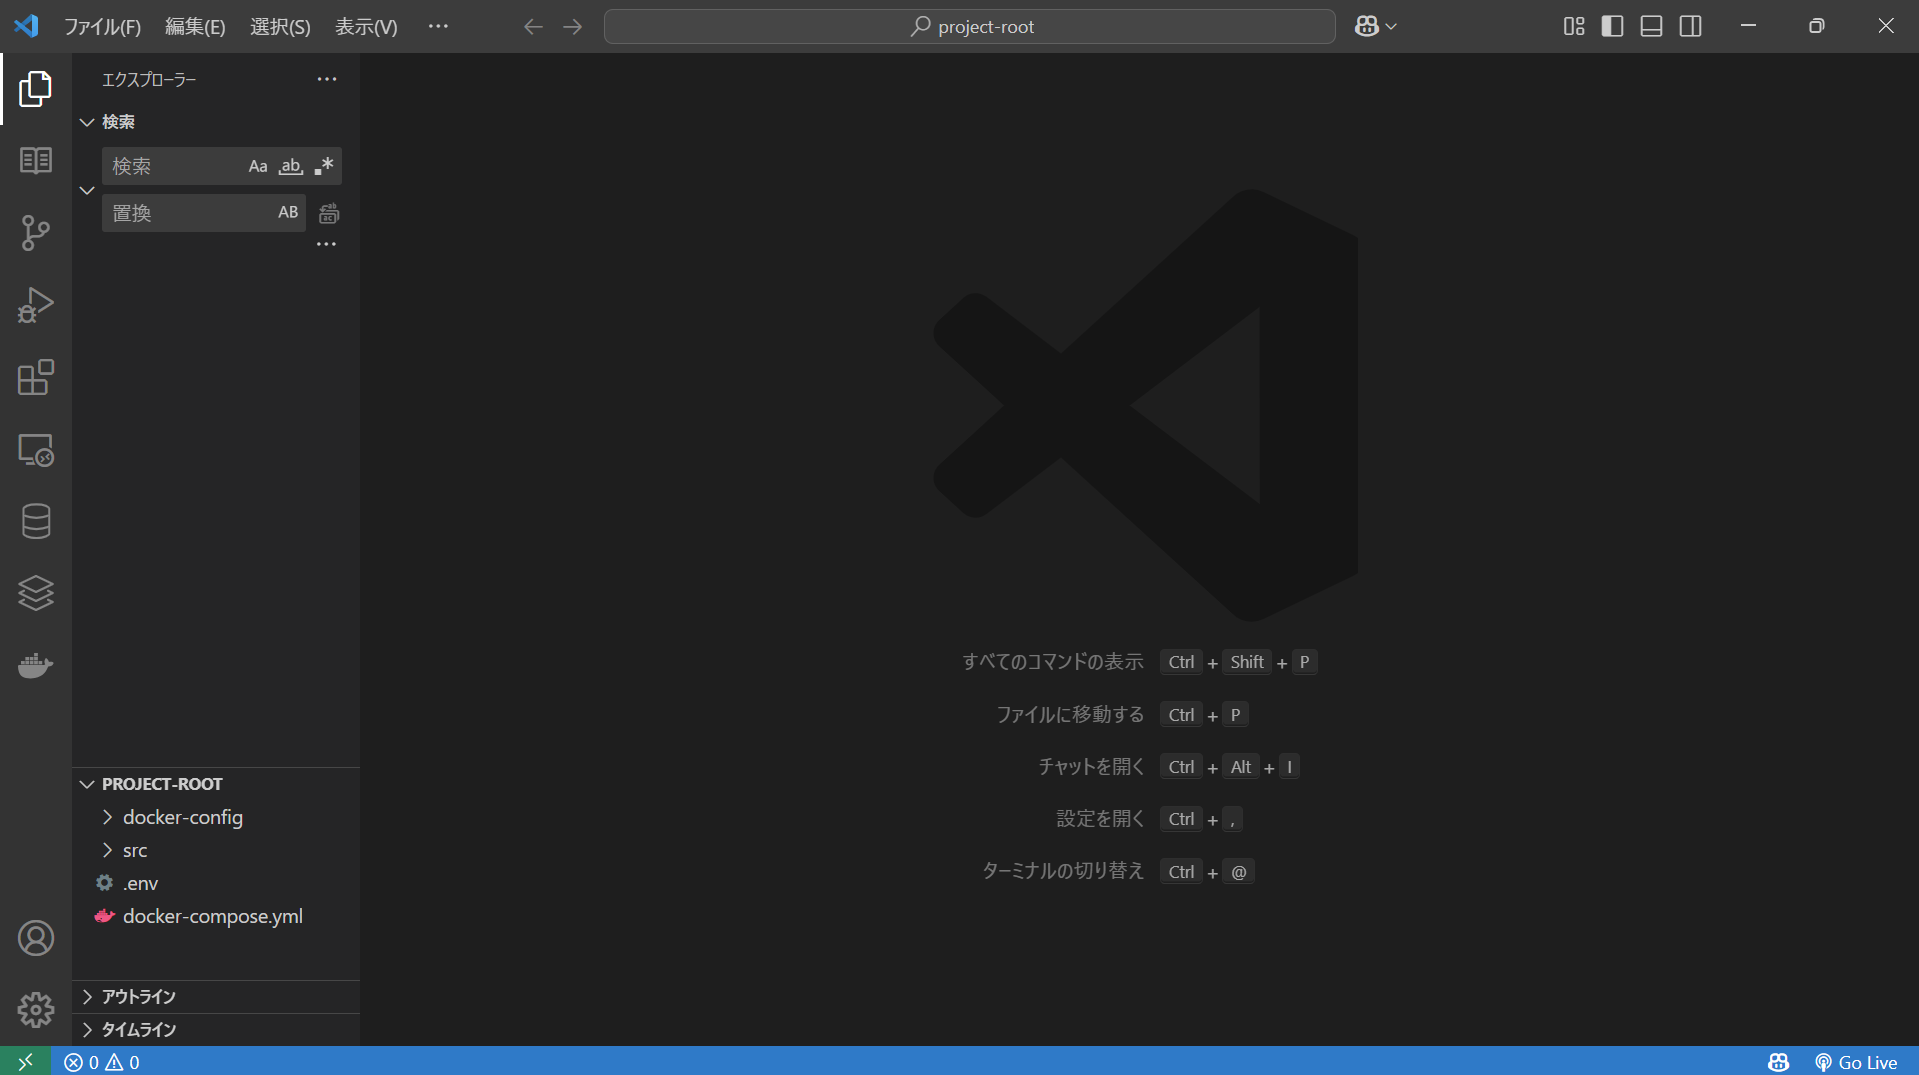The width and height of the screenshot is (1919, 1075).
Task: Collapse the 検索 section
Action: (87, 122)
